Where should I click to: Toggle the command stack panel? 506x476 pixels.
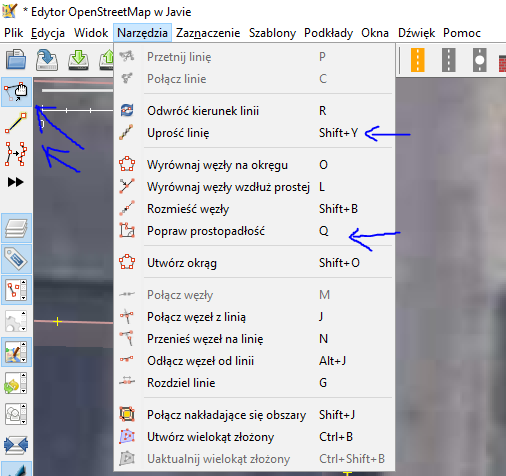tap(16, 383)
